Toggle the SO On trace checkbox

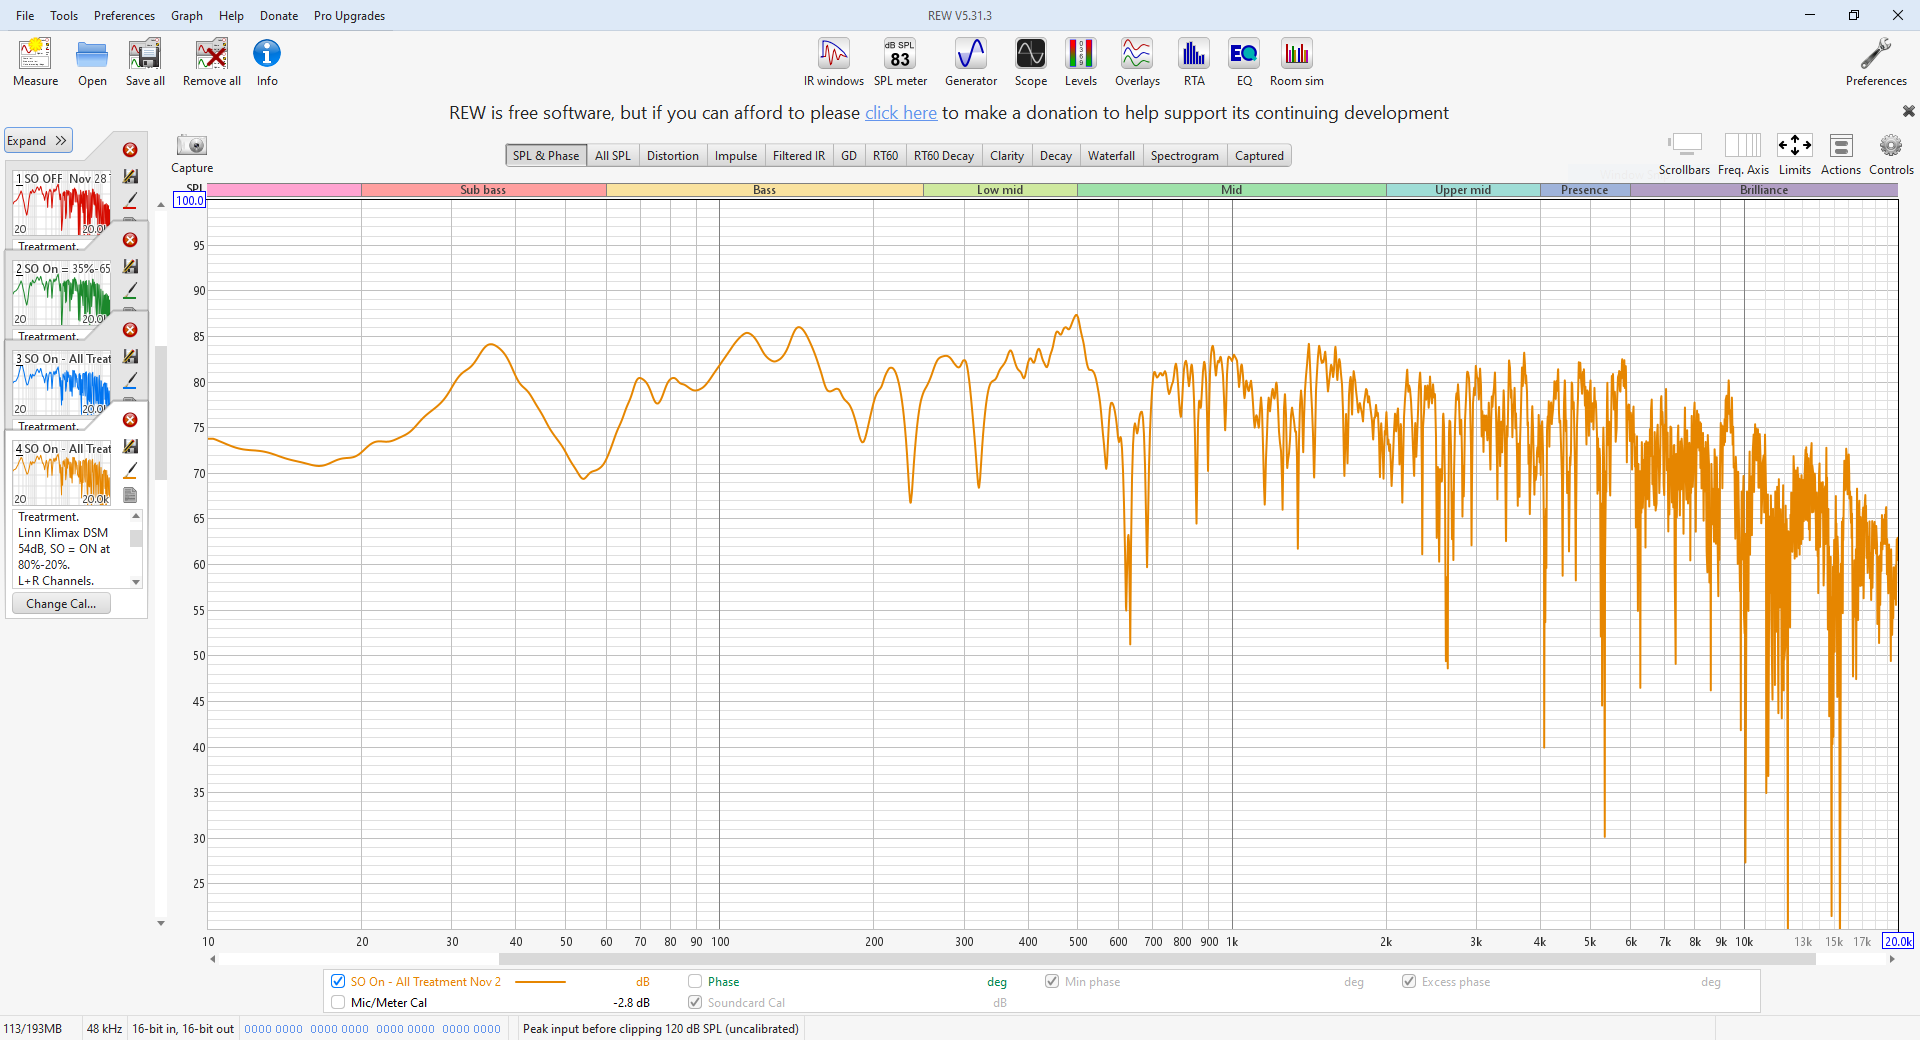pyautogui.click(x=338, y=981)
